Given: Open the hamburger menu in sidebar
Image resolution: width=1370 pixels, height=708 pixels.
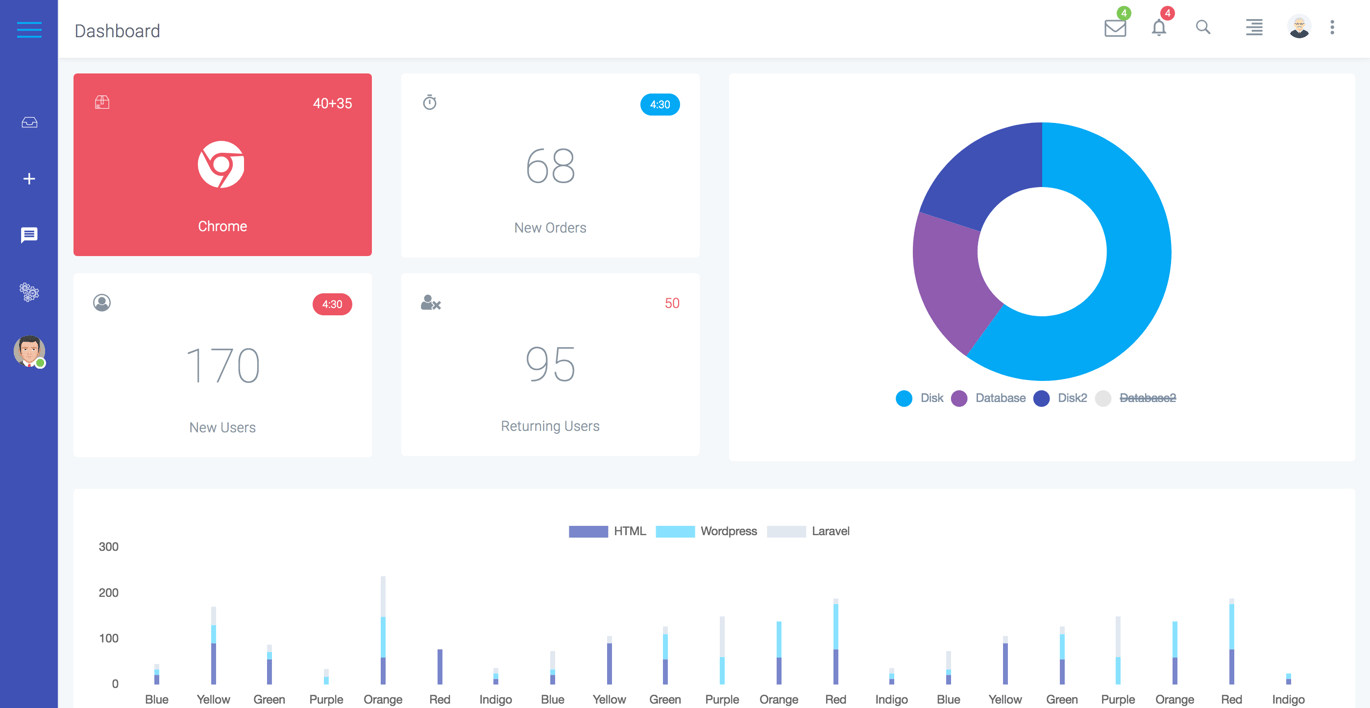Looking at the screenshot, I should click(29, 30).
